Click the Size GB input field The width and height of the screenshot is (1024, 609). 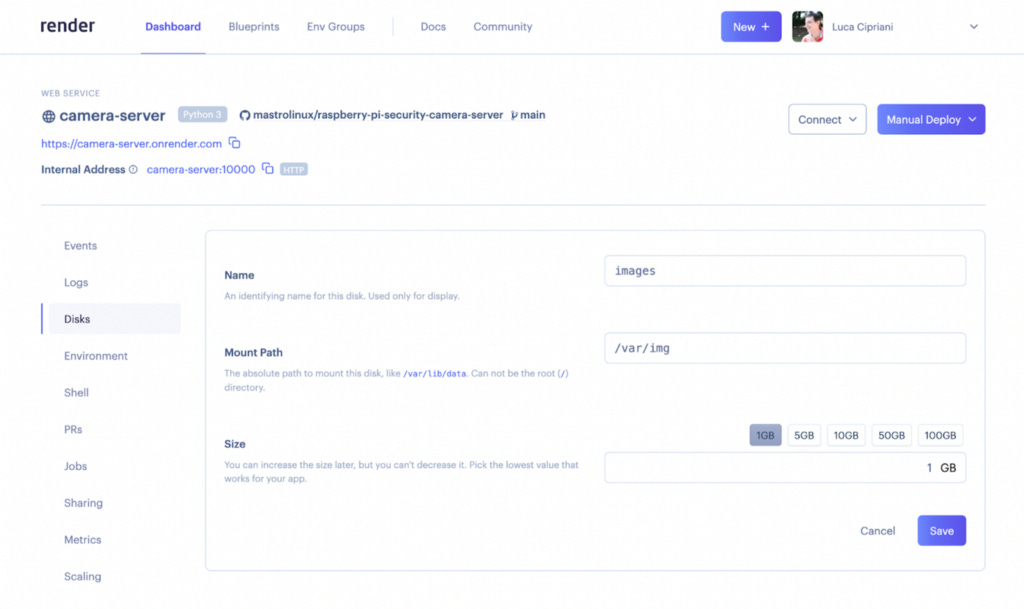point(785,467)
